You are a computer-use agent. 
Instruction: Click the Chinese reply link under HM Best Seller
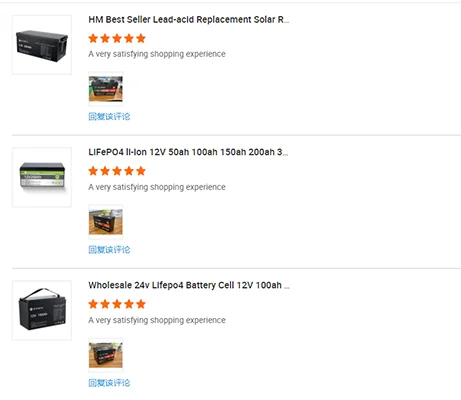pyautogui.click(x=109, y=117)
